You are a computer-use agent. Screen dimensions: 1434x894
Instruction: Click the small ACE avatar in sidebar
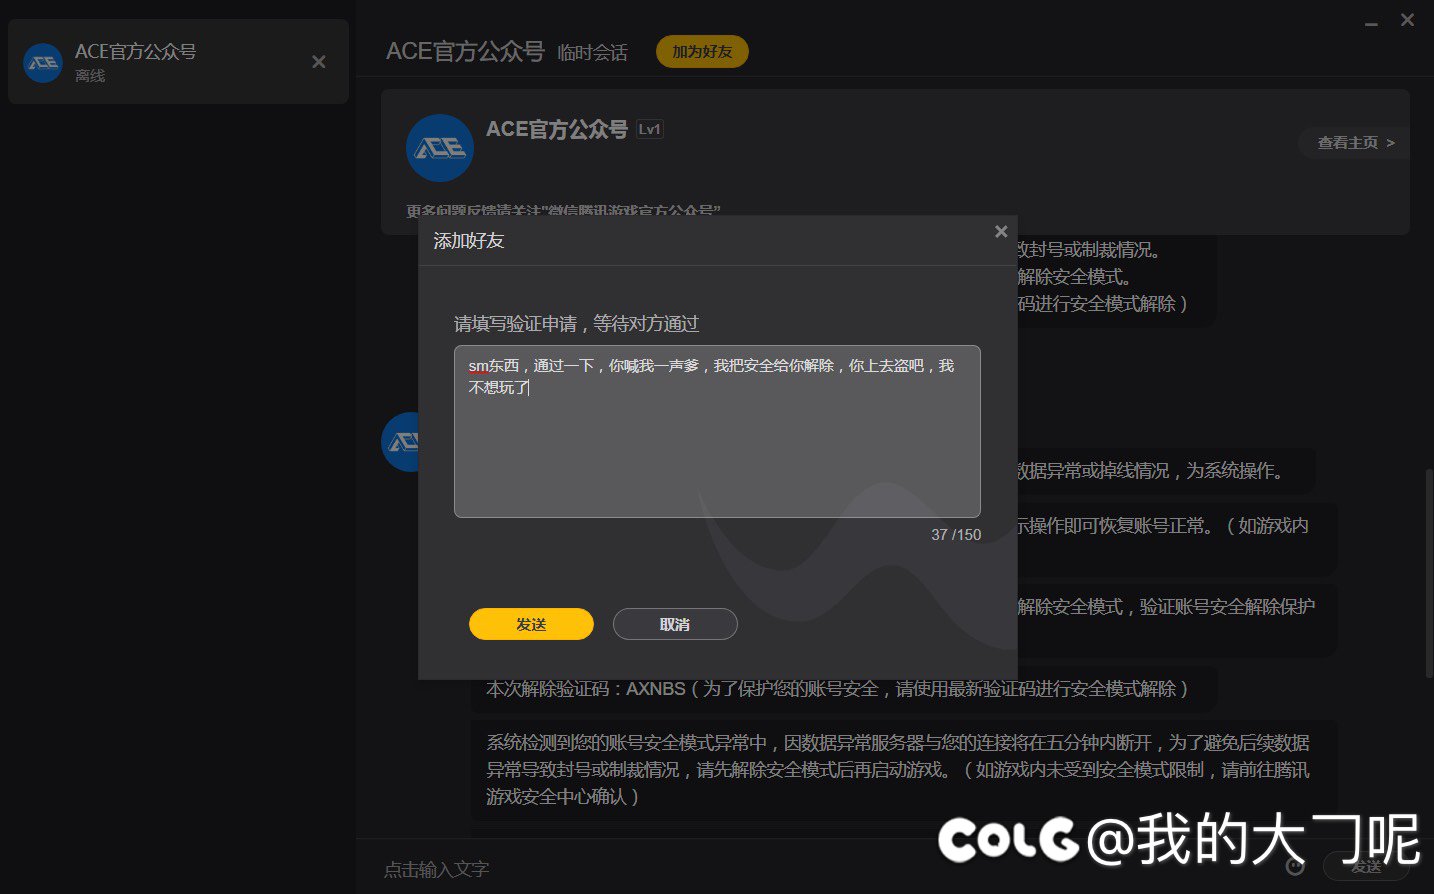pyautogui.click(x=43, y=63)
